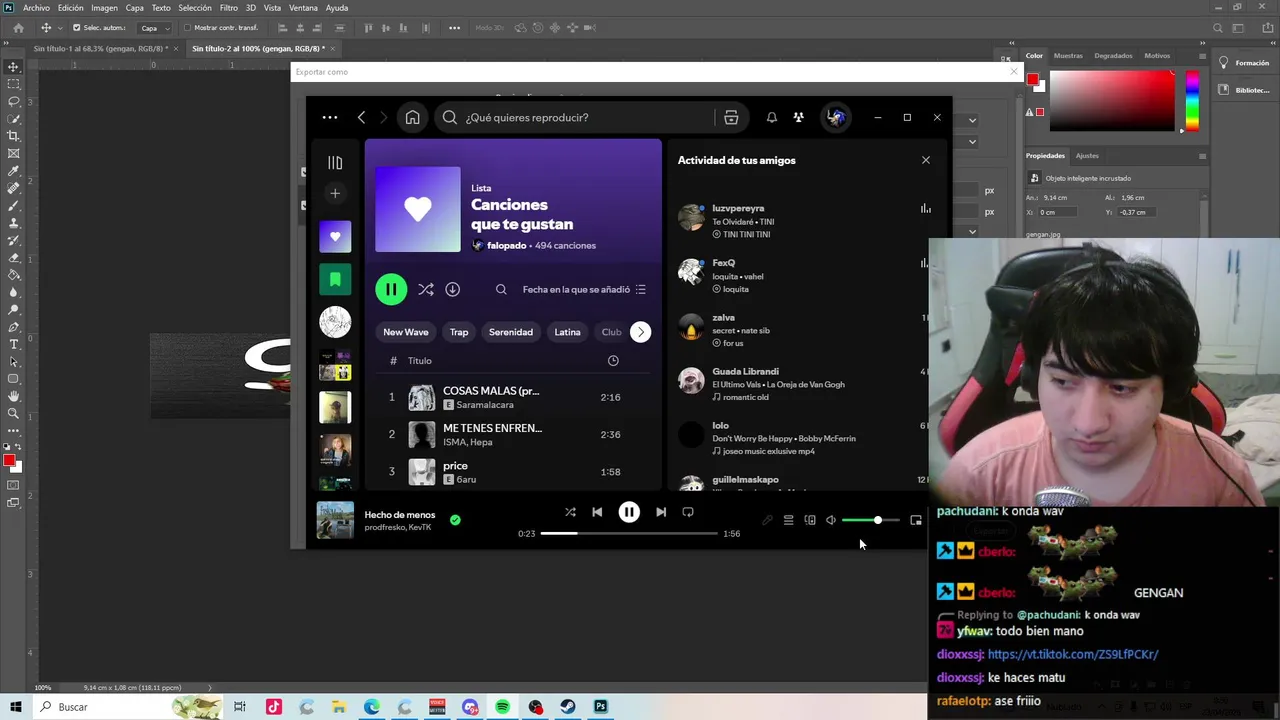Select the Eraser tool
The height and width of the screenshot is (720, 1280).
click(13, 257)
